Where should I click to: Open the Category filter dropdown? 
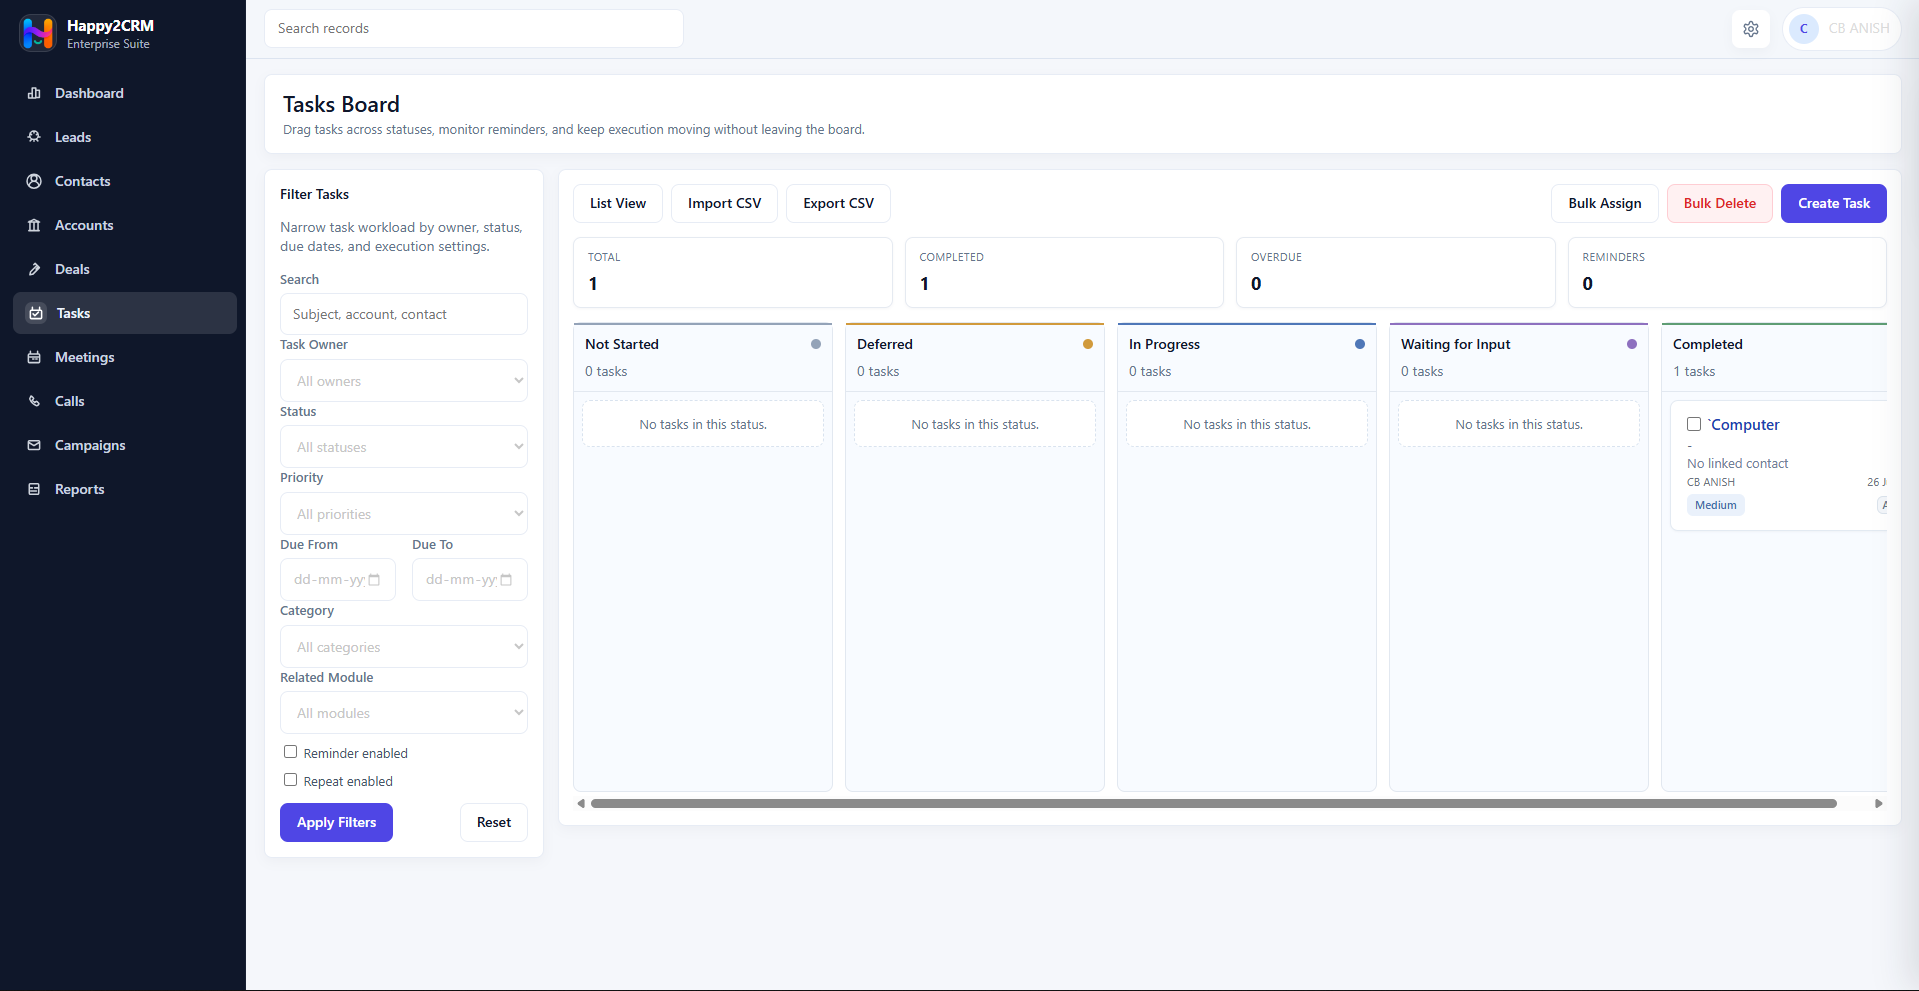point(404,647)
